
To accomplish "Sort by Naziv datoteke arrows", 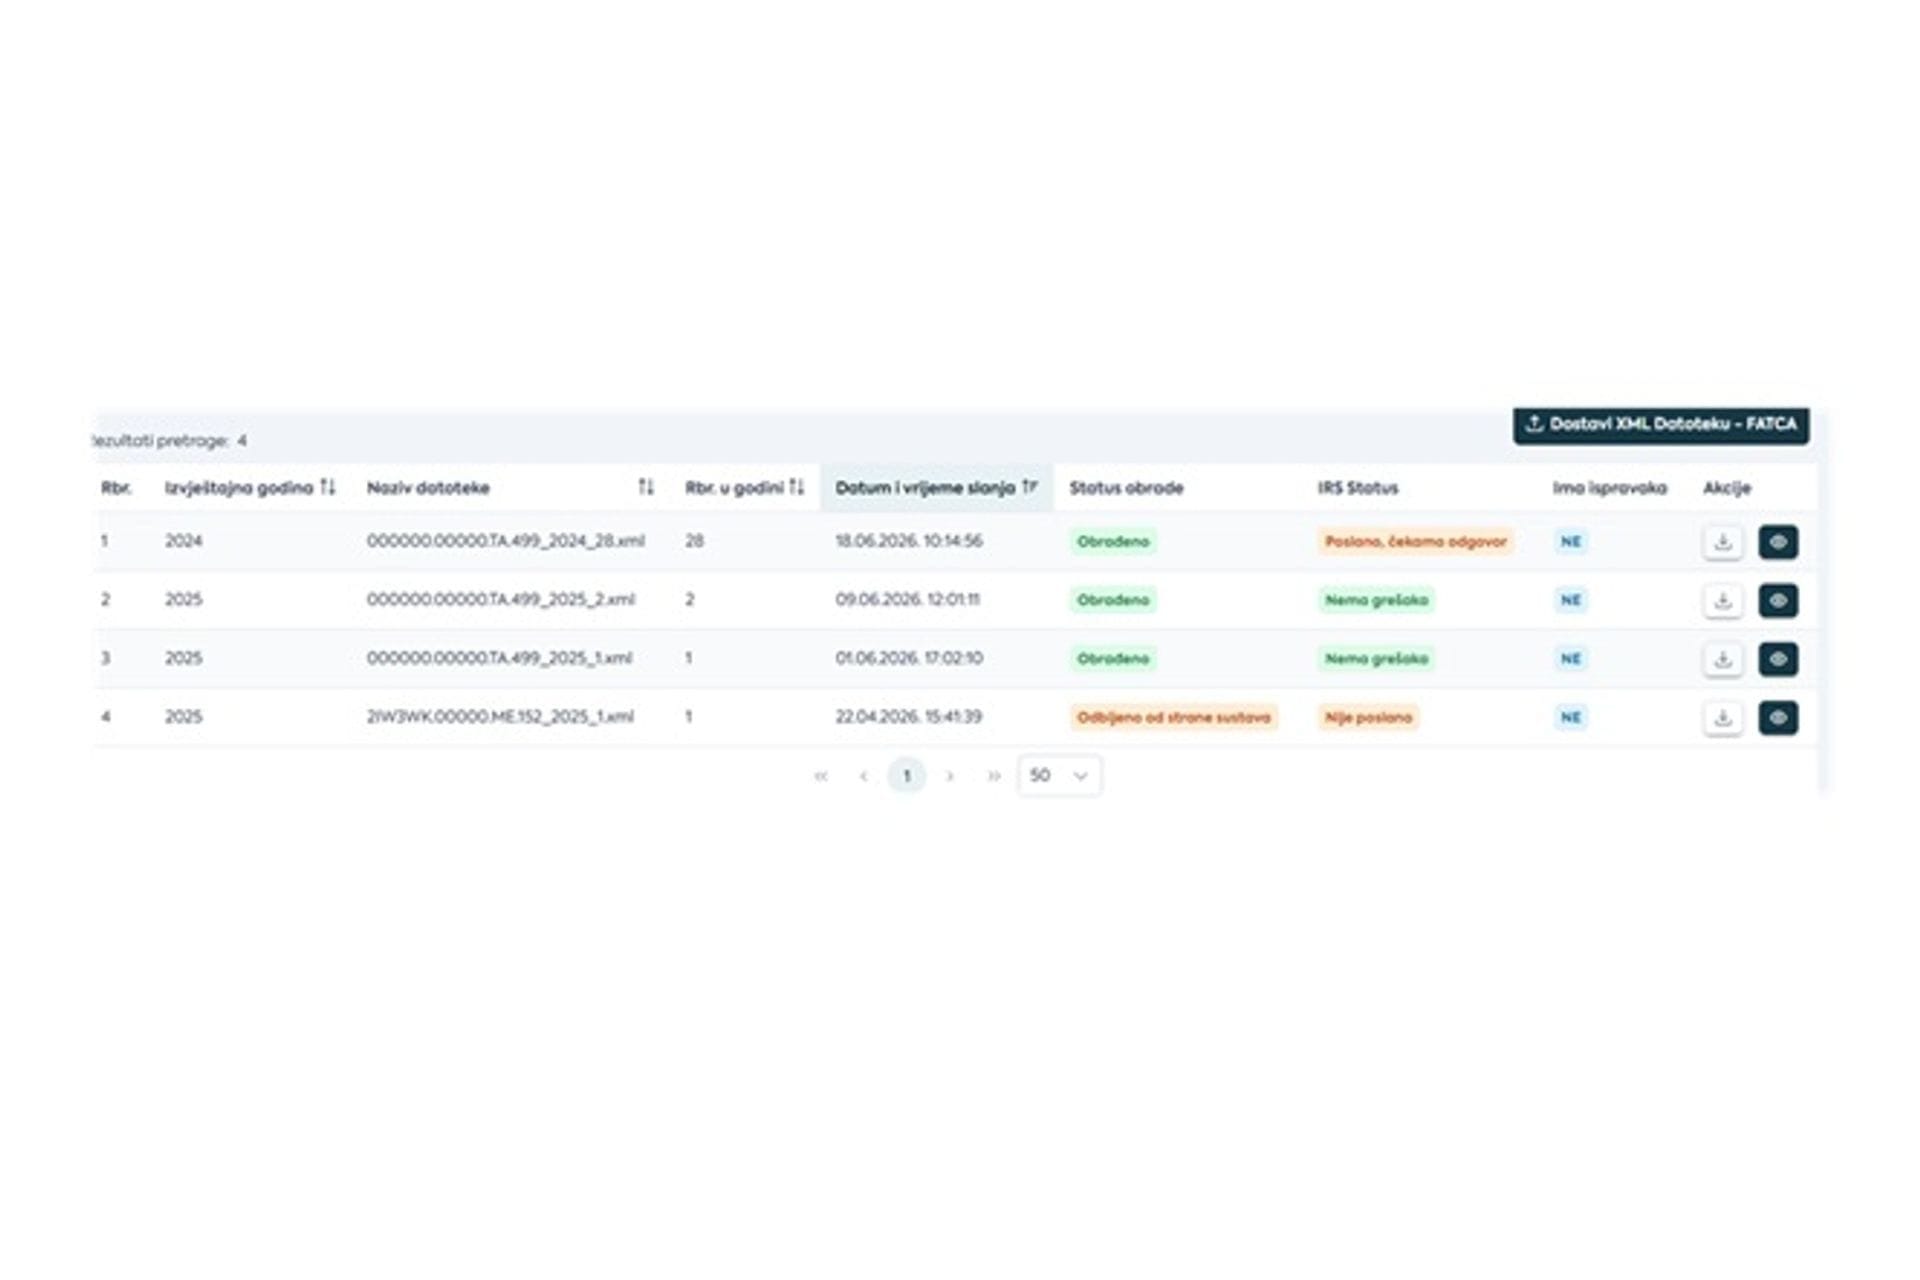I will tap(646, 487).
